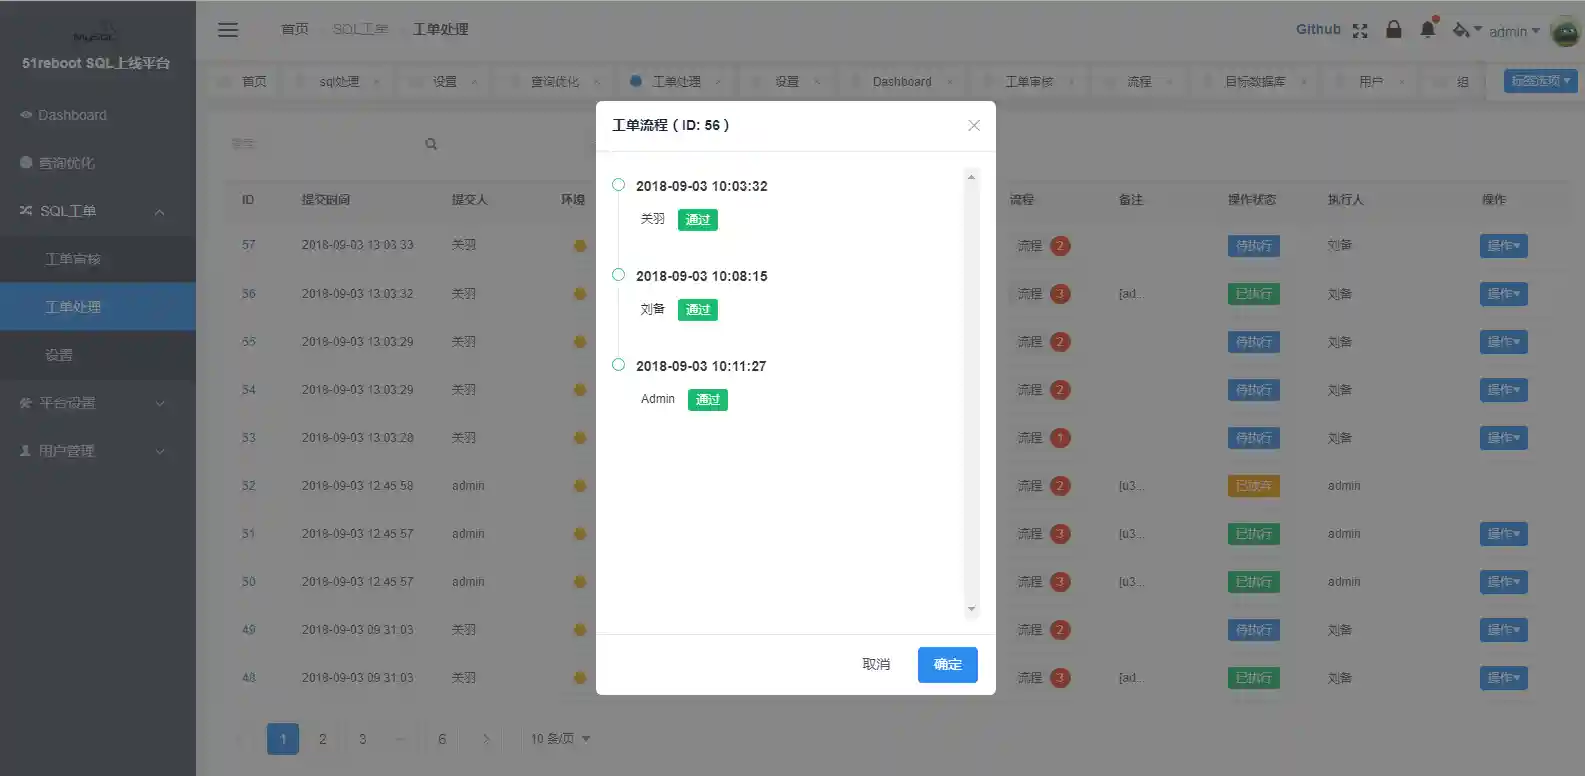The image size is (1585, 776).
Task: Select 工单处理 in the sidebar submenu
Action: click(x=98, y=307)
